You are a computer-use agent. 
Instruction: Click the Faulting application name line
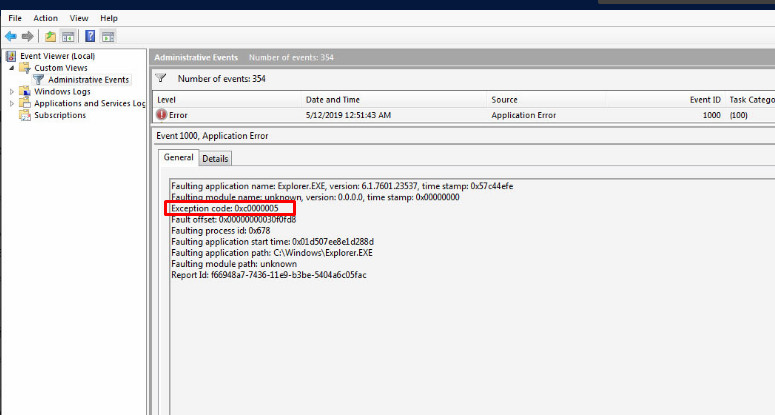pyautogui.click(x=342, y=186)
